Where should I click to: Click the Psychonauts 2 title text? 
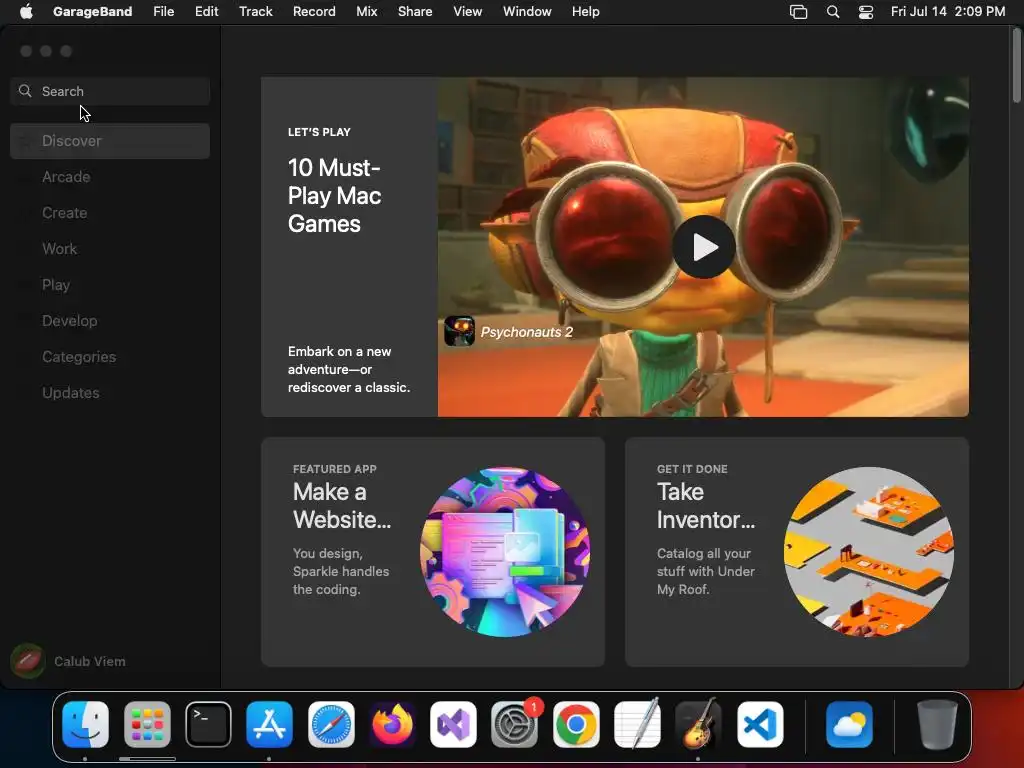tap(526, 332)
